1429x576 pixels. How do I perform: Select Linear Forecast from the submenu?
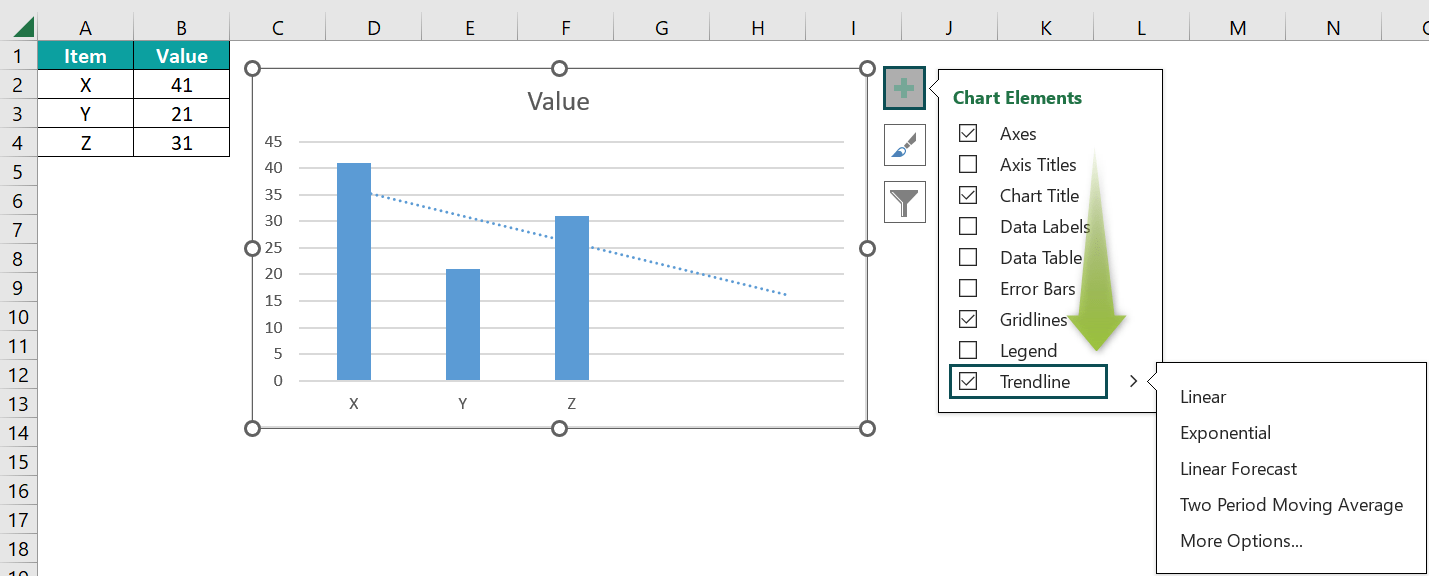click(x=1238, y=469)
